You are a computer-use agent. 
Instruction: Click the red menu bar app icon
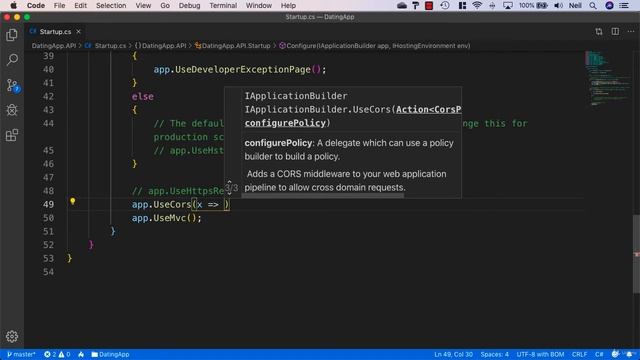(429, 5)
